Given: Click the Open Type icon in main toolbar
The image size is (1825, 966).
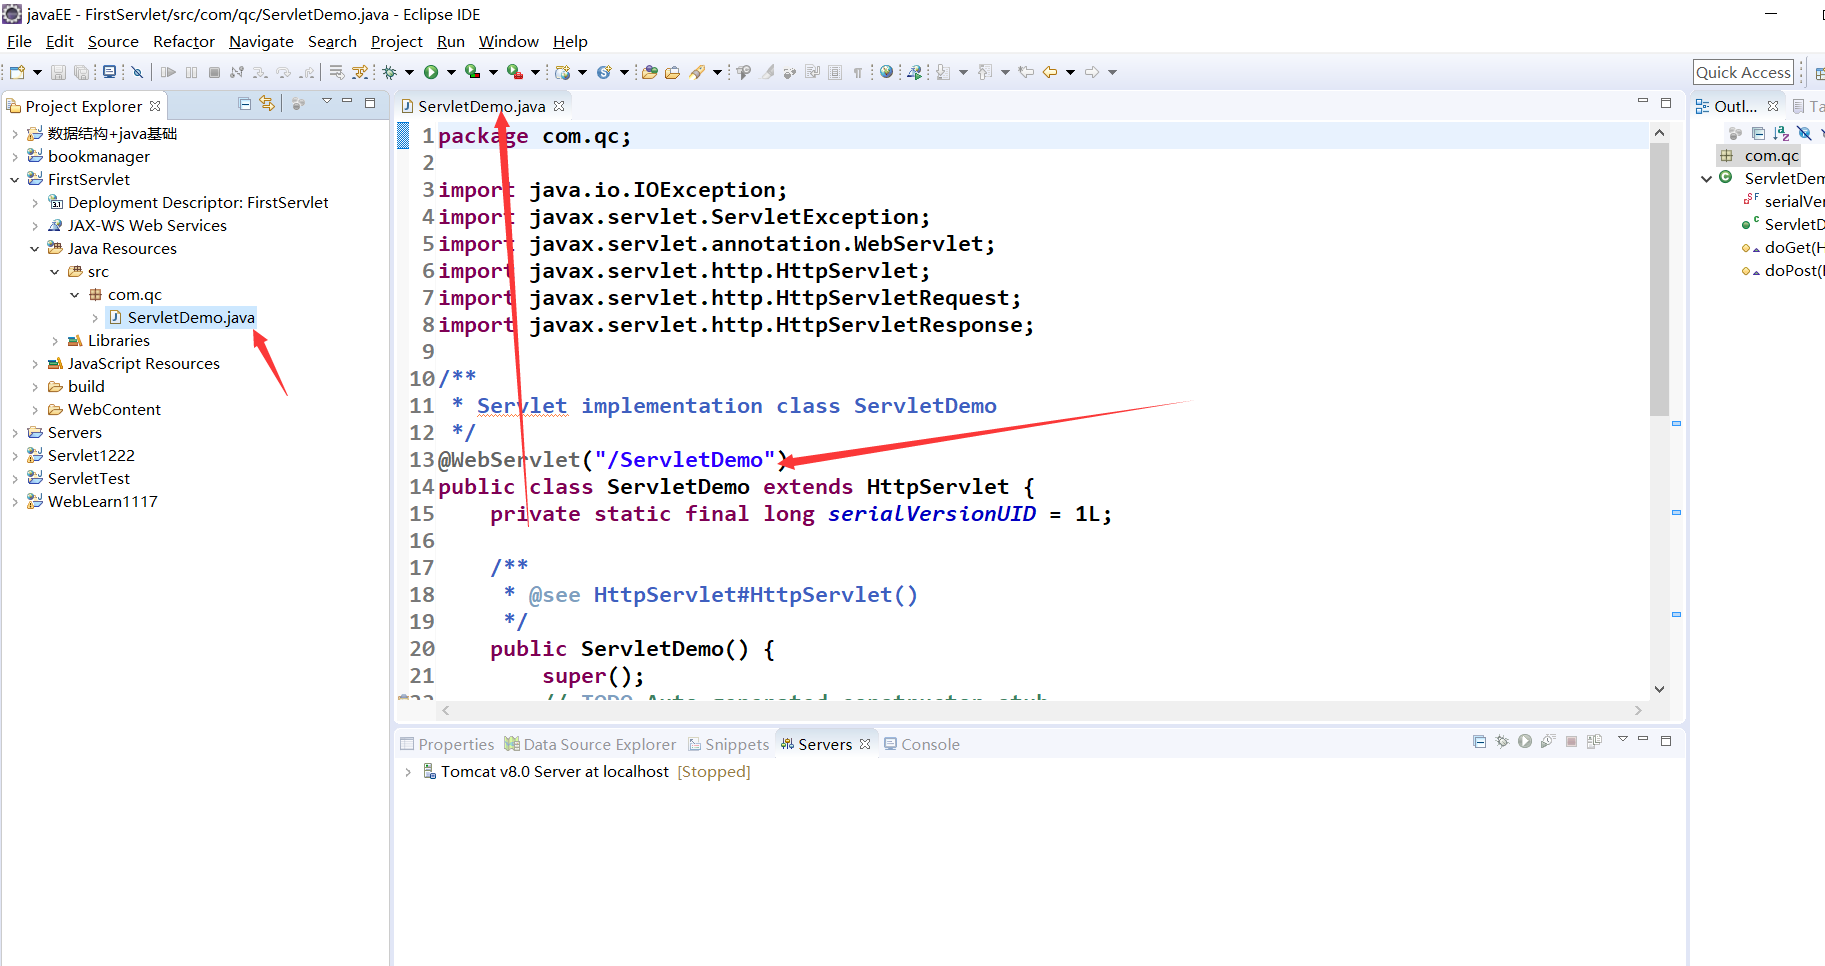Looking at the screenshot, I should click(x=649, y=72).
